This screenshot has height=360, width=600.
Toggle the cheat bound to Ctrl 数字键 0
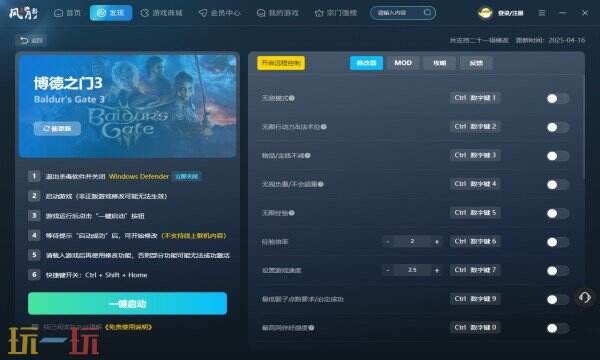coord(558,328)
